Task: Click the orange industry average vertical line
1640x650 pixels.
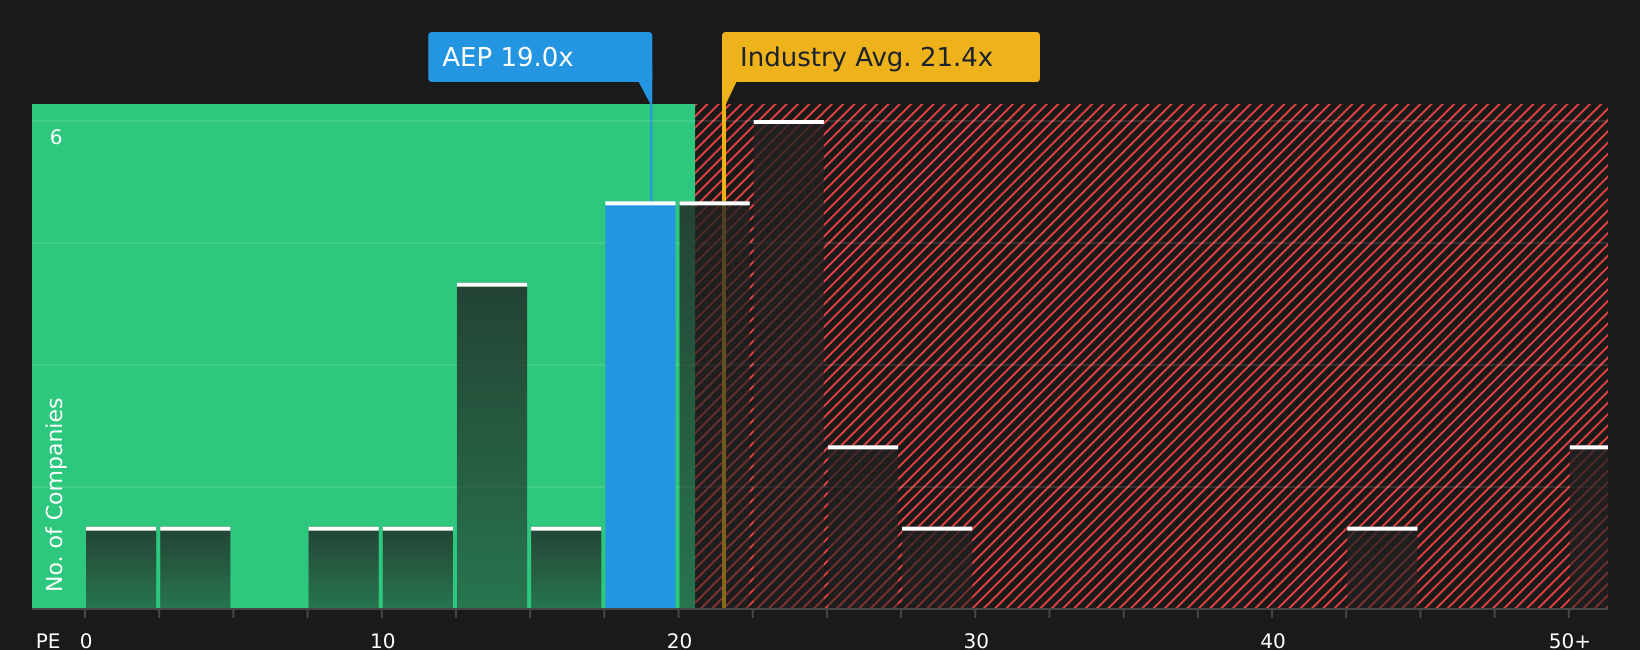Action: pyautogui.click(x=724, y=355)
